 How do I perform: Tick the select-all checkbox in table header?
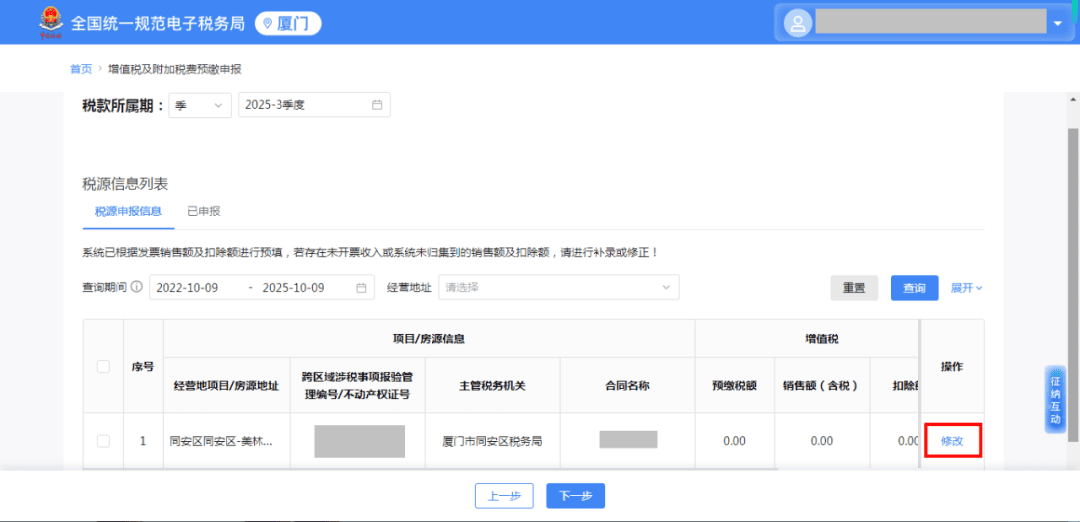tap(103, 367)
